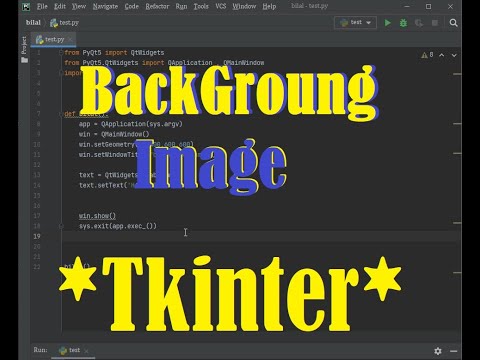Viewport: 480px width, 360px height.
Task: Open the Tools menu
Action: (201, 6)
